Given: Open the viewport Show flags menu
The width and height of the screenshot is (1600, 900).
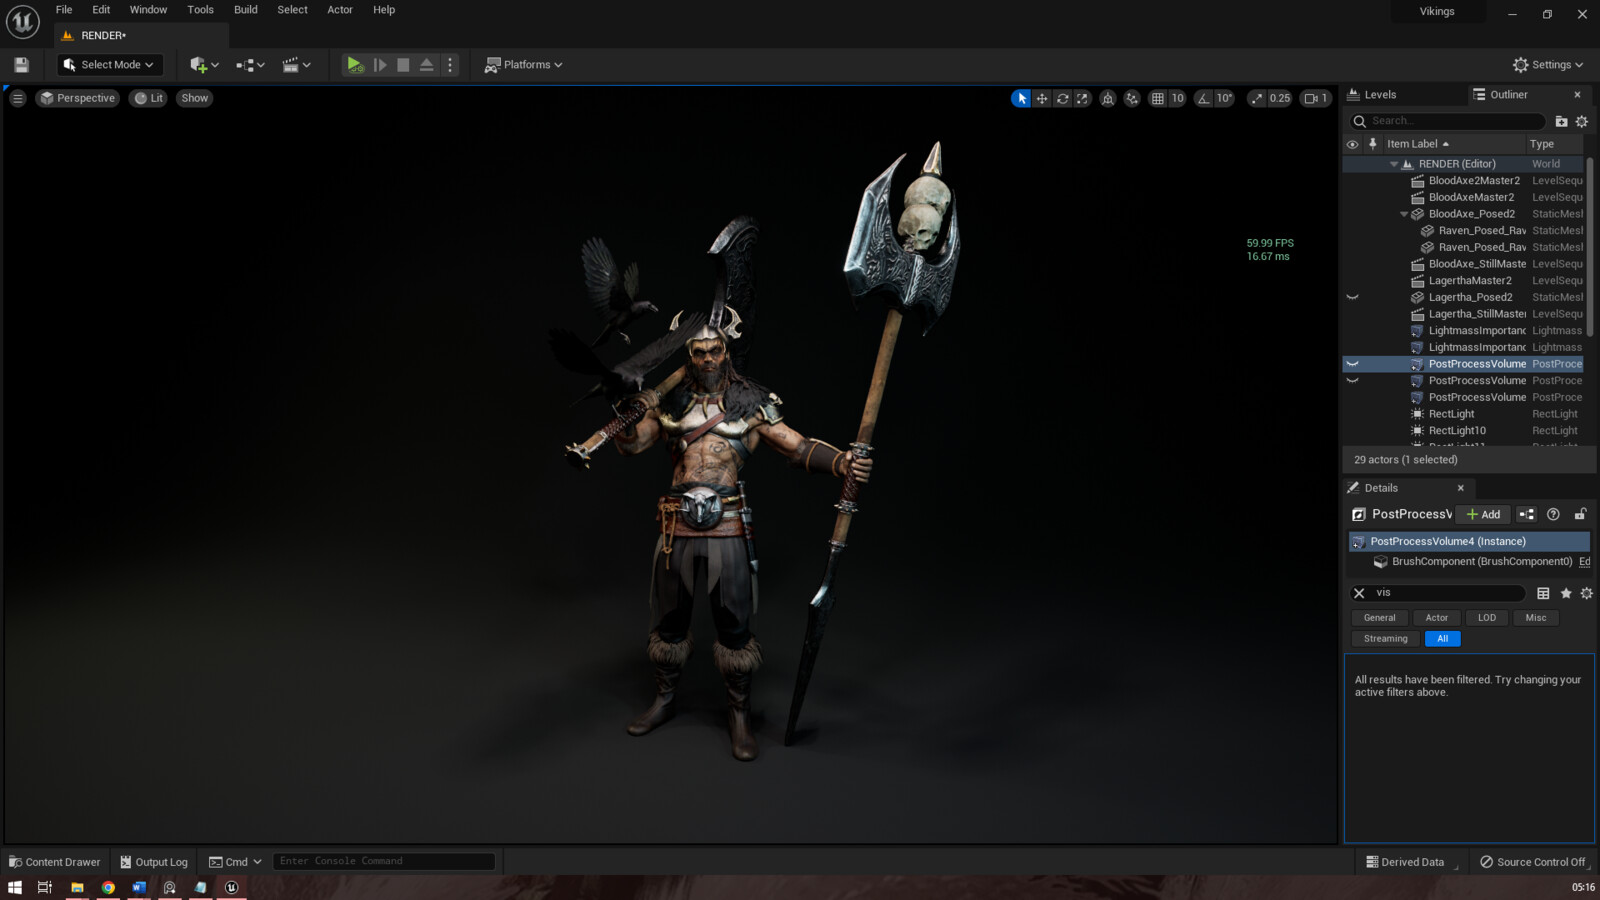Looking at the screenshot, I should point(195,98).
